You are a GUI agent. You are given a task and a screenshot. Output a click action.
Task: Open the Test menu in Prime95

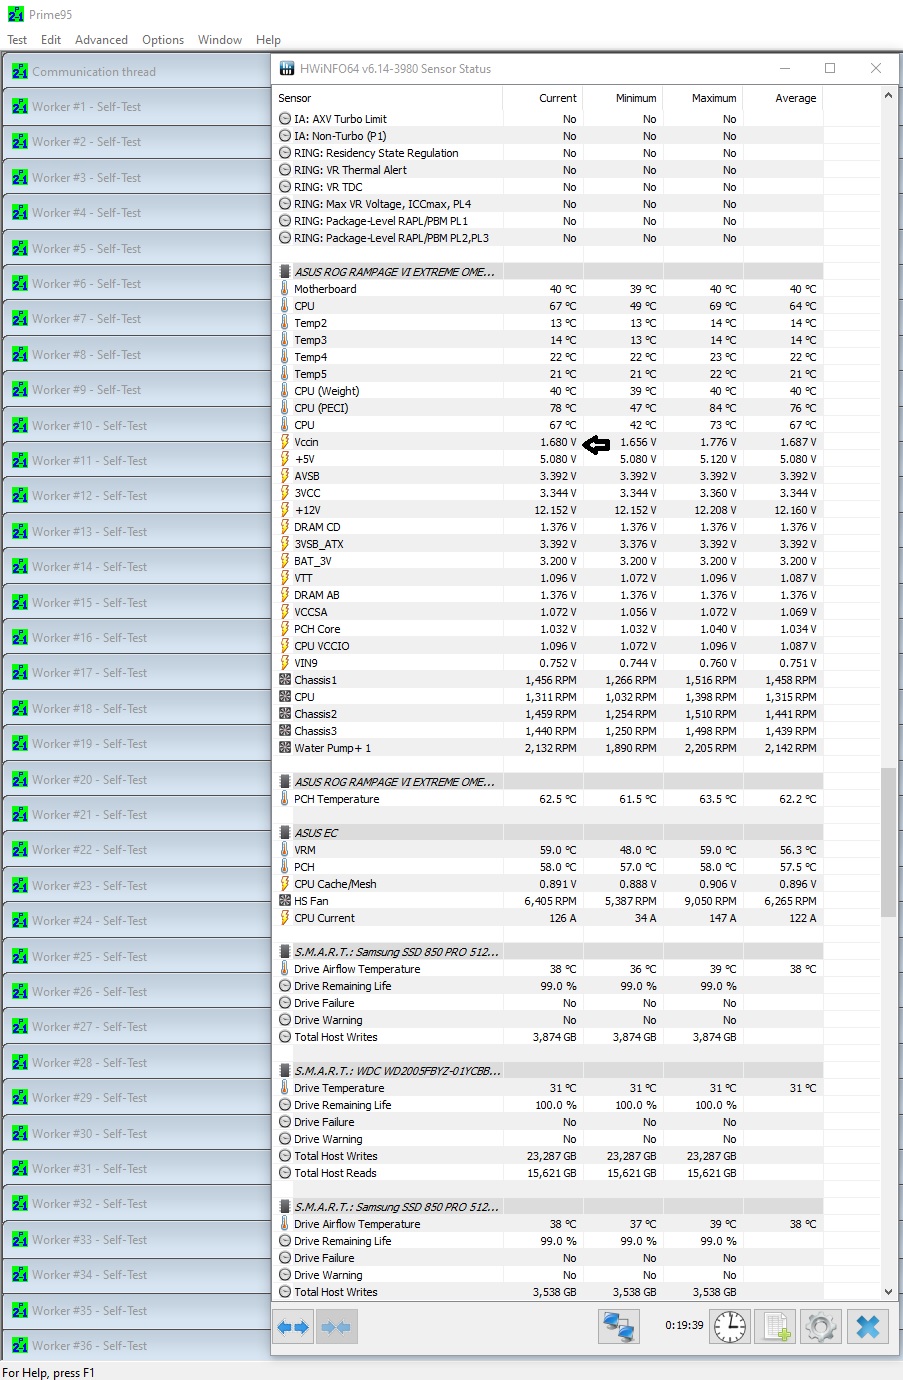pyautogui.click(x=17, y=40)
